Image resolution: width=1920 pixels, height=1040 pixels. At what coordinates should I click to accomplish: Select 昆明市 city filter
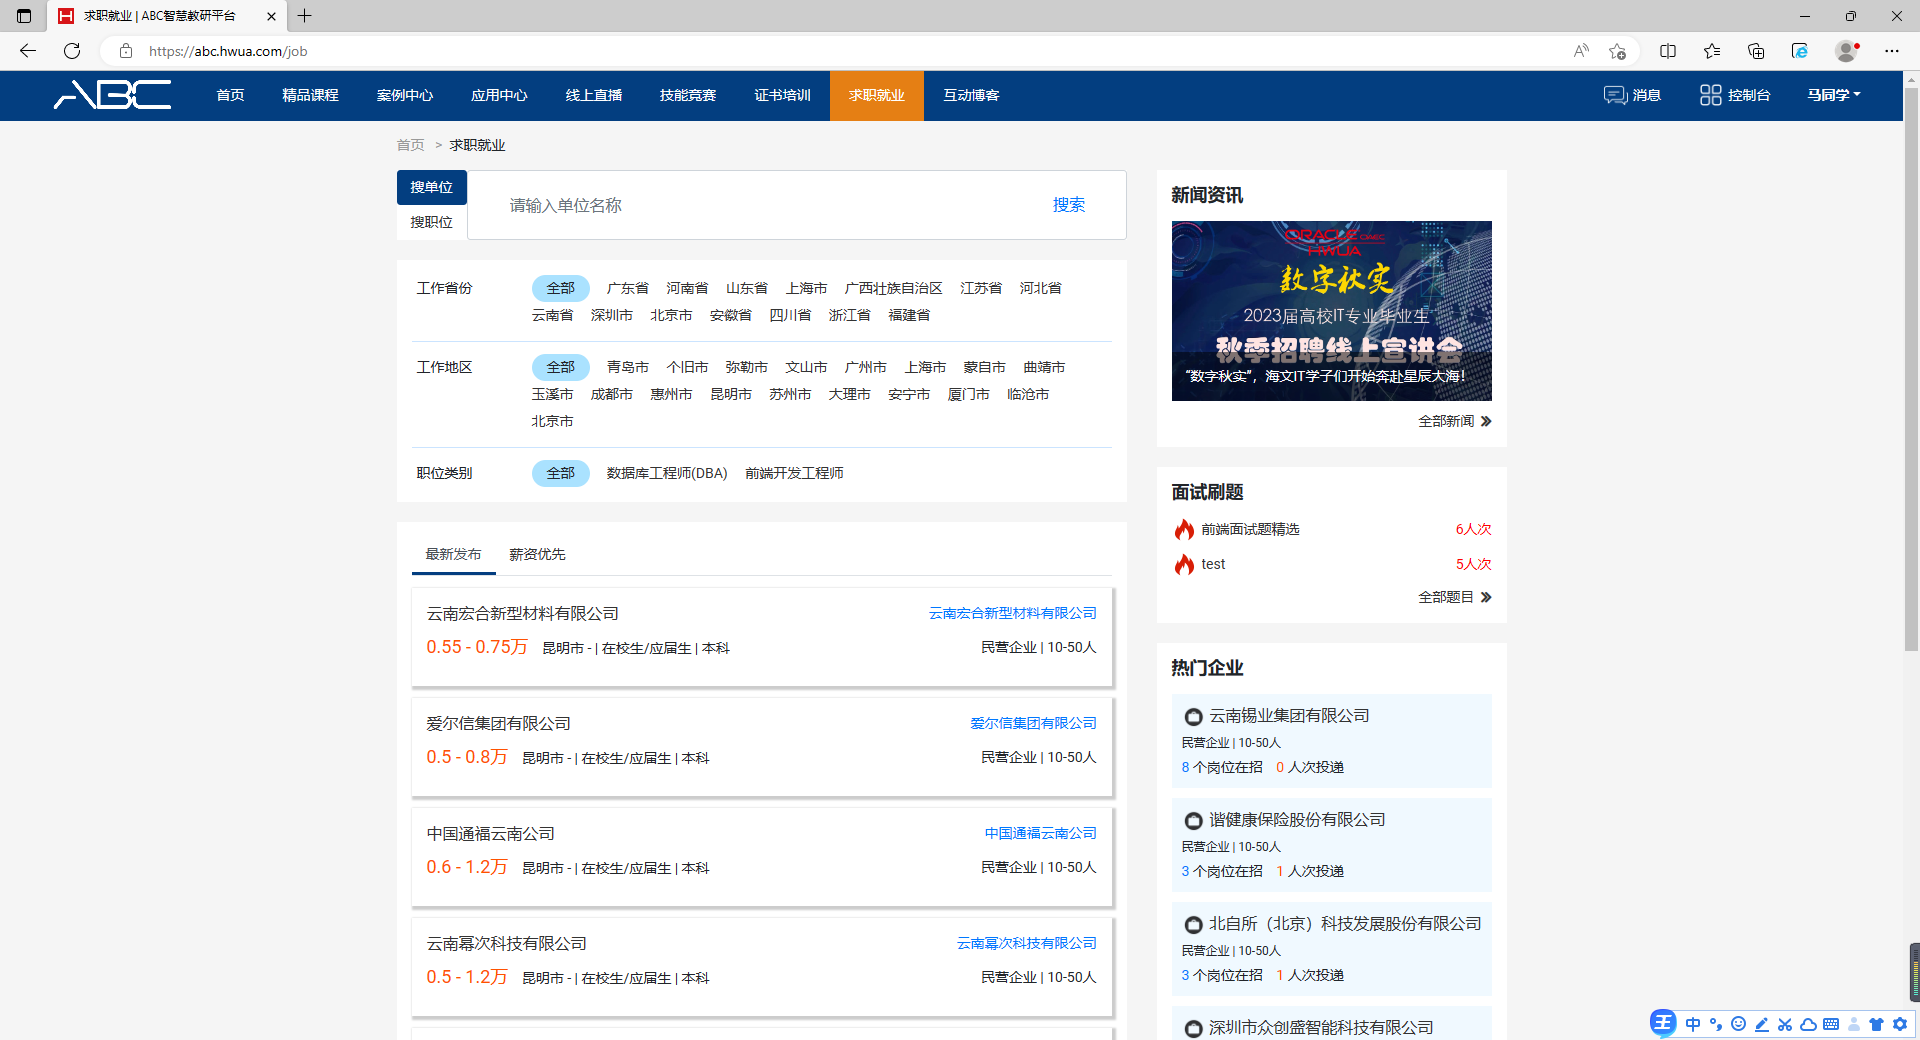(731, 394)
